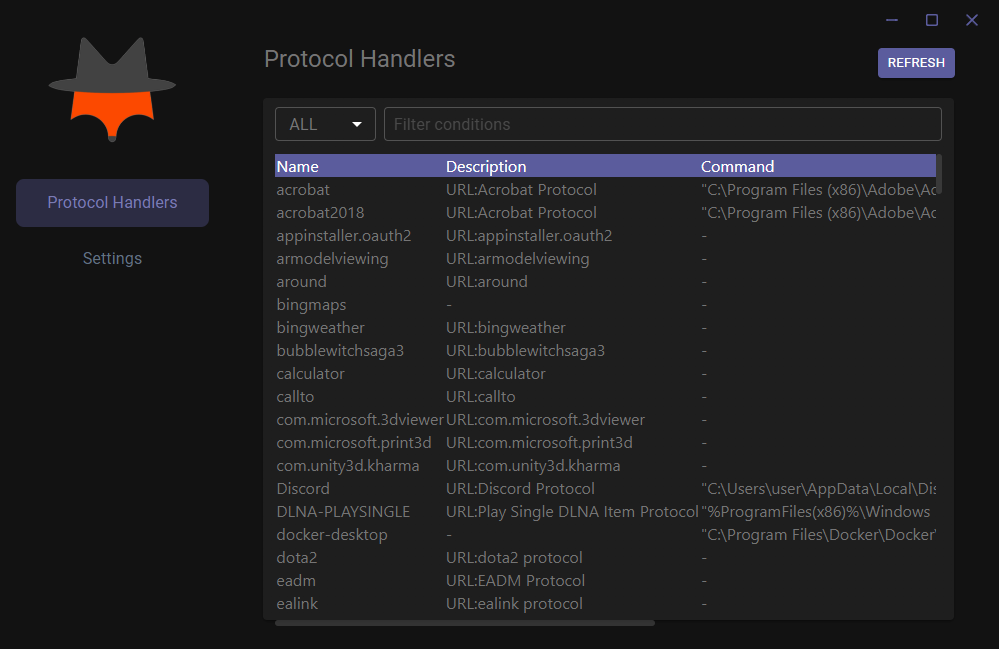Click the REFRESH button
Image resolution: width=999 pixels, height=649 pixels.
[x=916, y=63]
